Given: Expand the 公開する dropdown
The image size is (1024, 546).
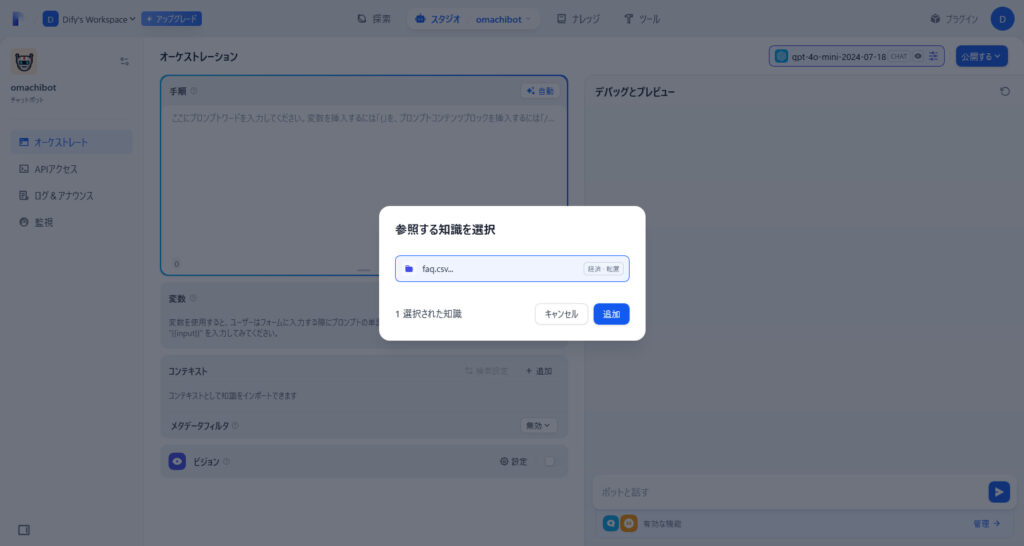Looking at the screenshot, I should [981, 56].
